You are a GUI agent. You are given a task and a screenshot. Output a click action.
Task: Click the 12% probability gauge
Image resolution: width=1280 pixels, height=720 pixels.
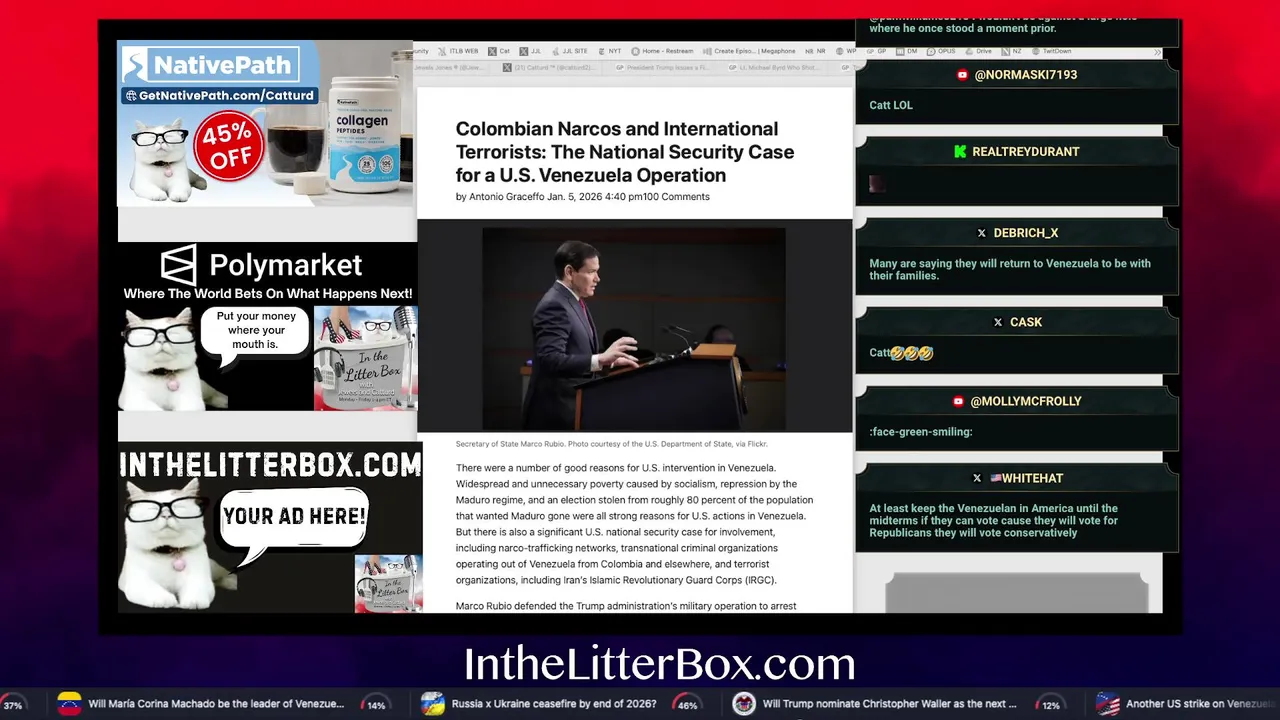click(1051, 704)
